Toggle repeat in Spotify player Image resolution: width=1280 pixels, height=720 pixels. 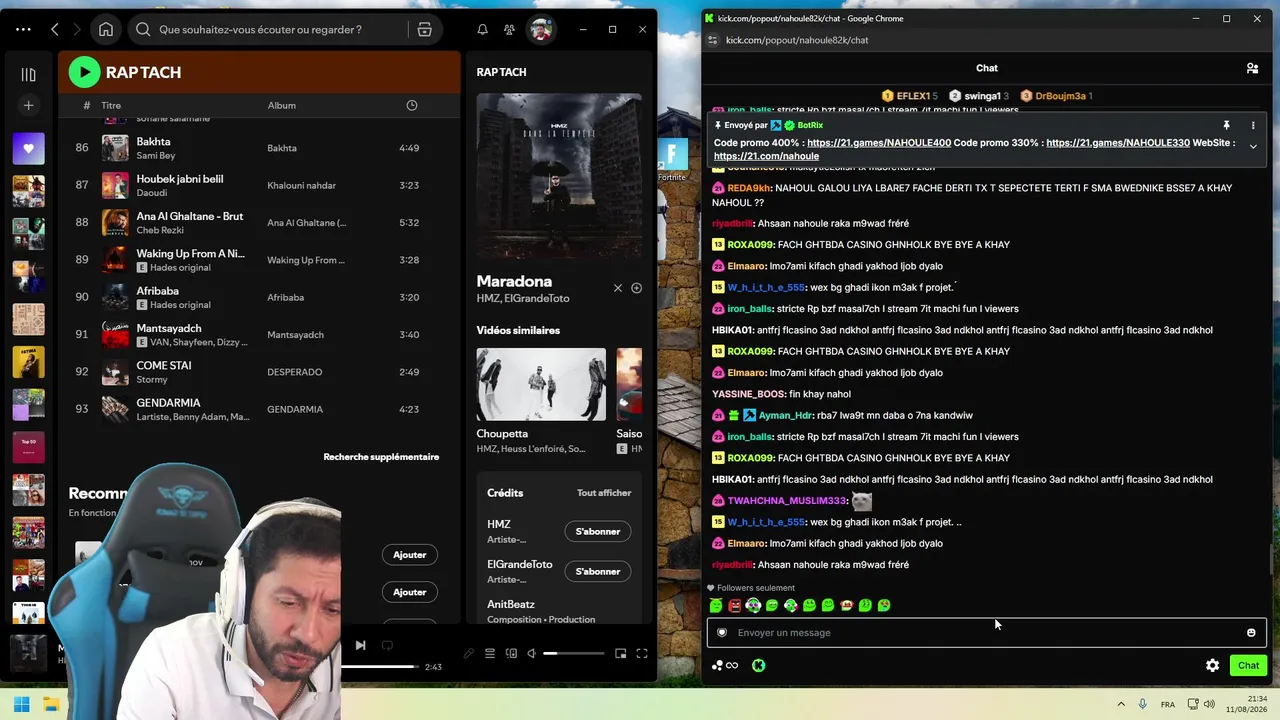(x=387, y=645)
